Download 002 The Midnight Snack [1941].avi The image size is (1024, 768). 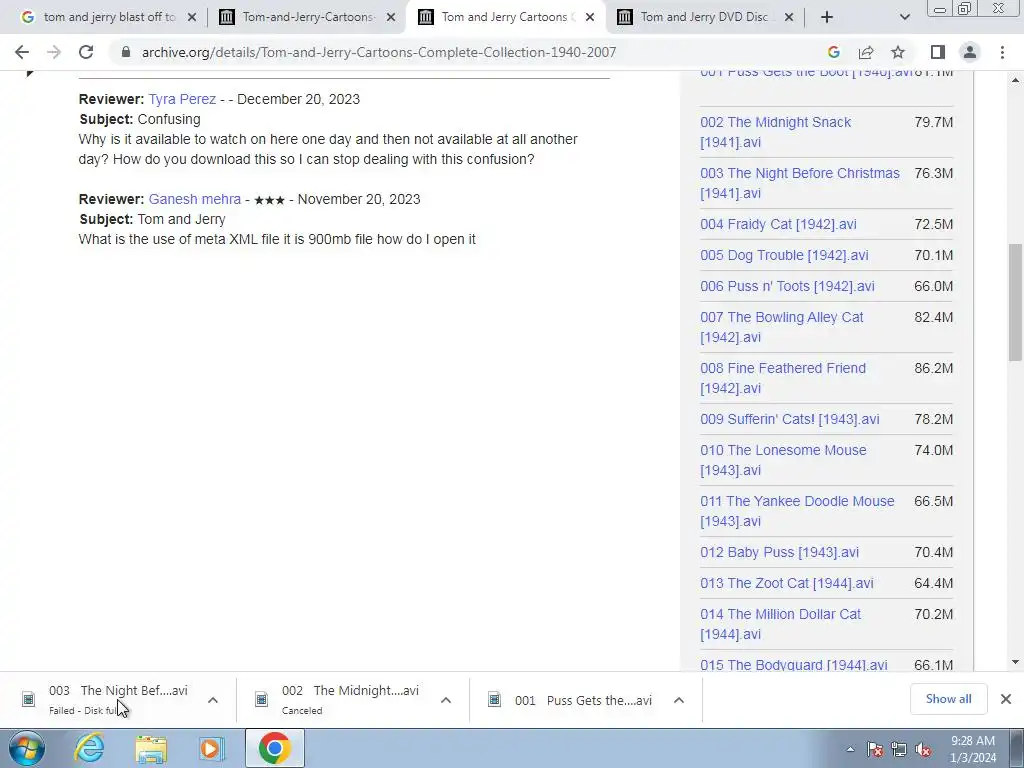pos(776,132)
